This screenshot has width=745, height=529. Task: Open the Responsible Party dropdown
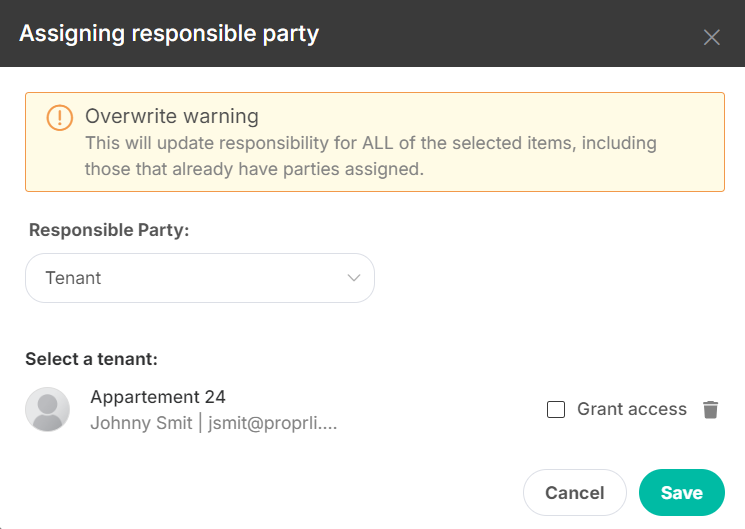[200, 278]
